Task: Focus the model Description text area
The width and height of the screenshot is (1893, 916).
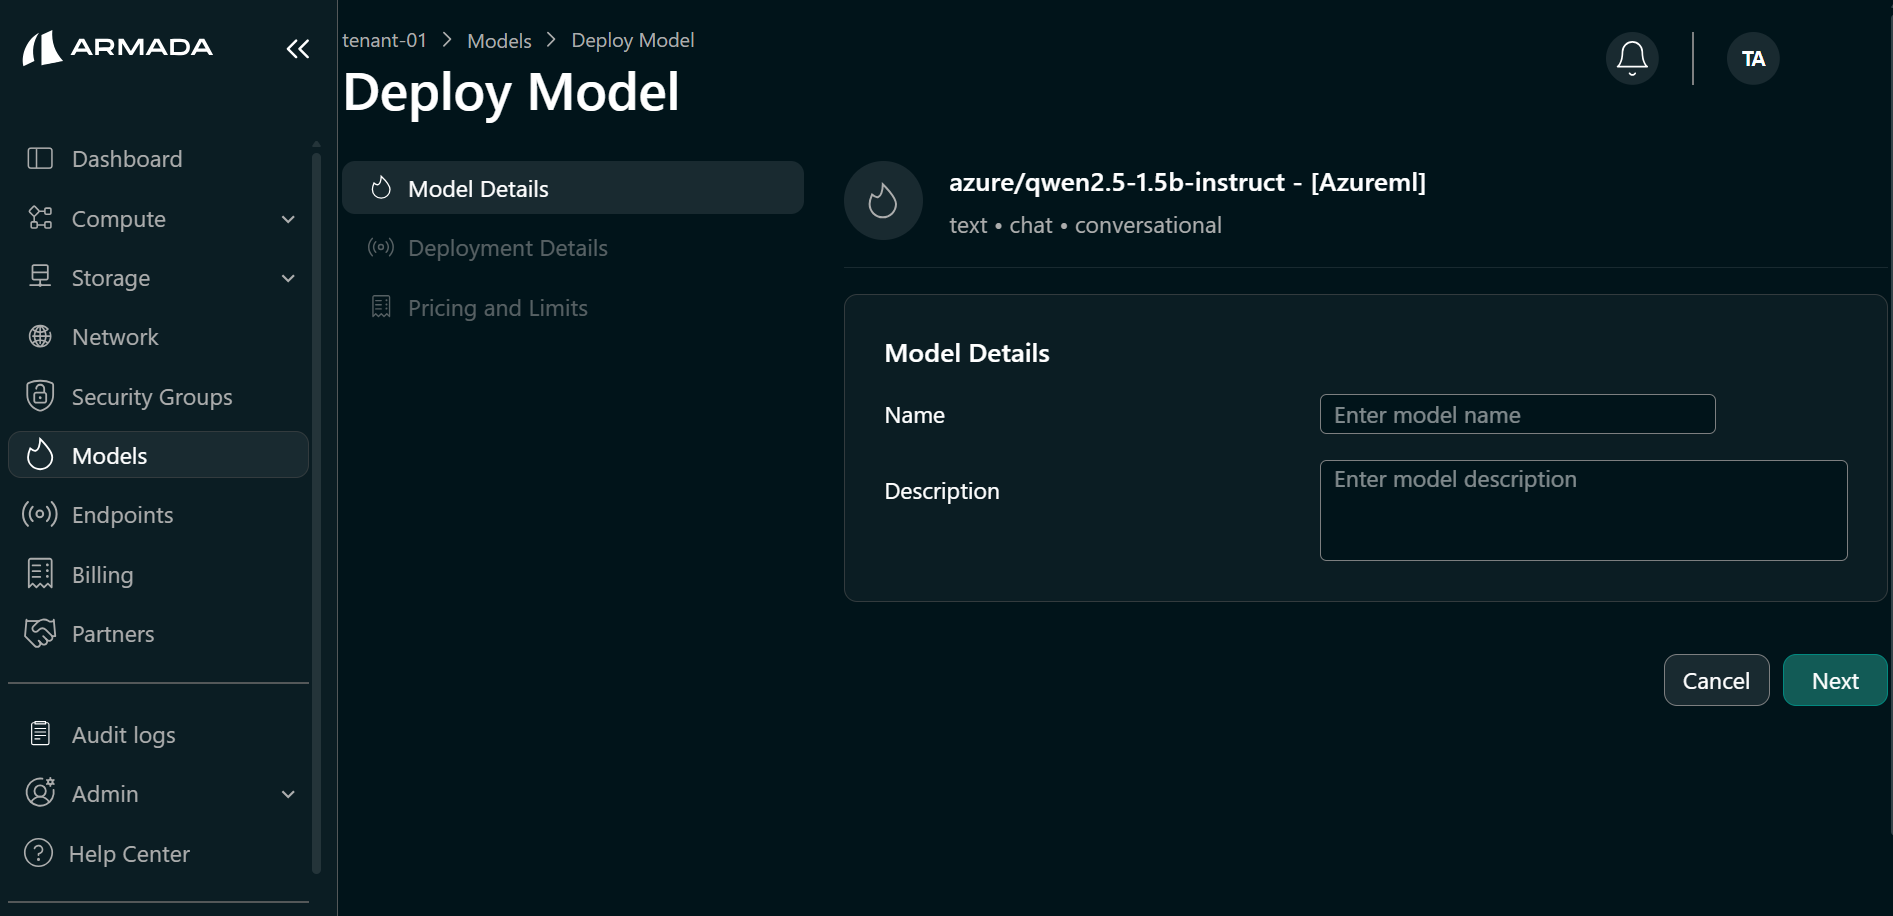Action: (1583, 510)
